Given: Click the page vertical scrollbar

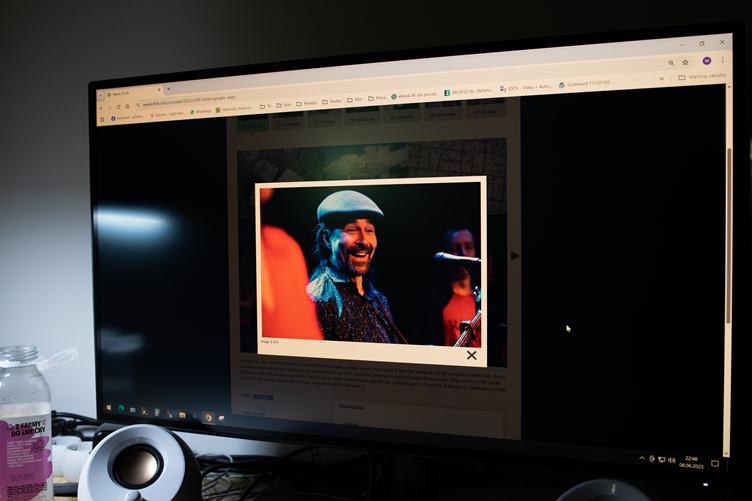Looking at the screenshot, I should 728,235.
